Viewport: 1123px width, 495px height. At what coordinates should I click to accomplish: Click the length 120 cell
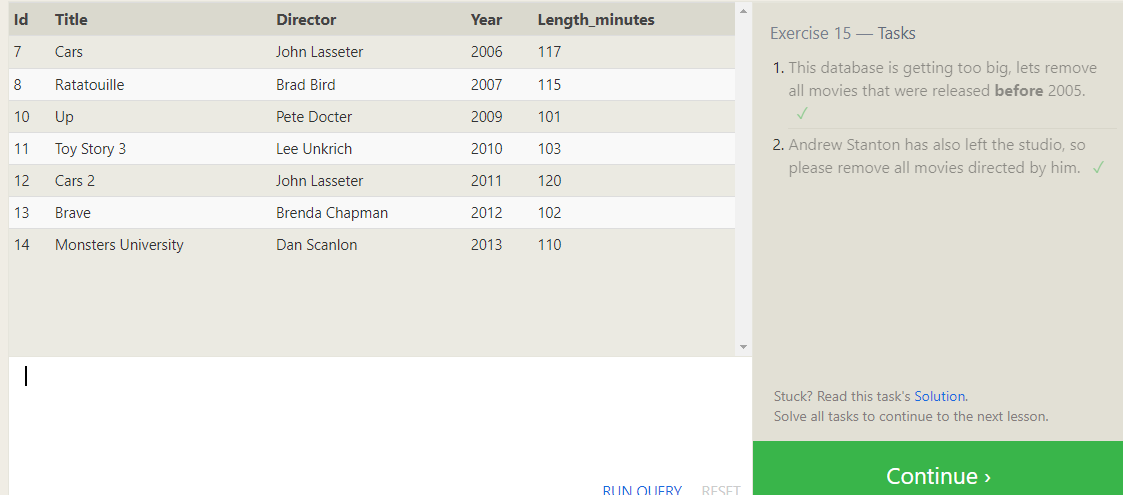[549, 181]
